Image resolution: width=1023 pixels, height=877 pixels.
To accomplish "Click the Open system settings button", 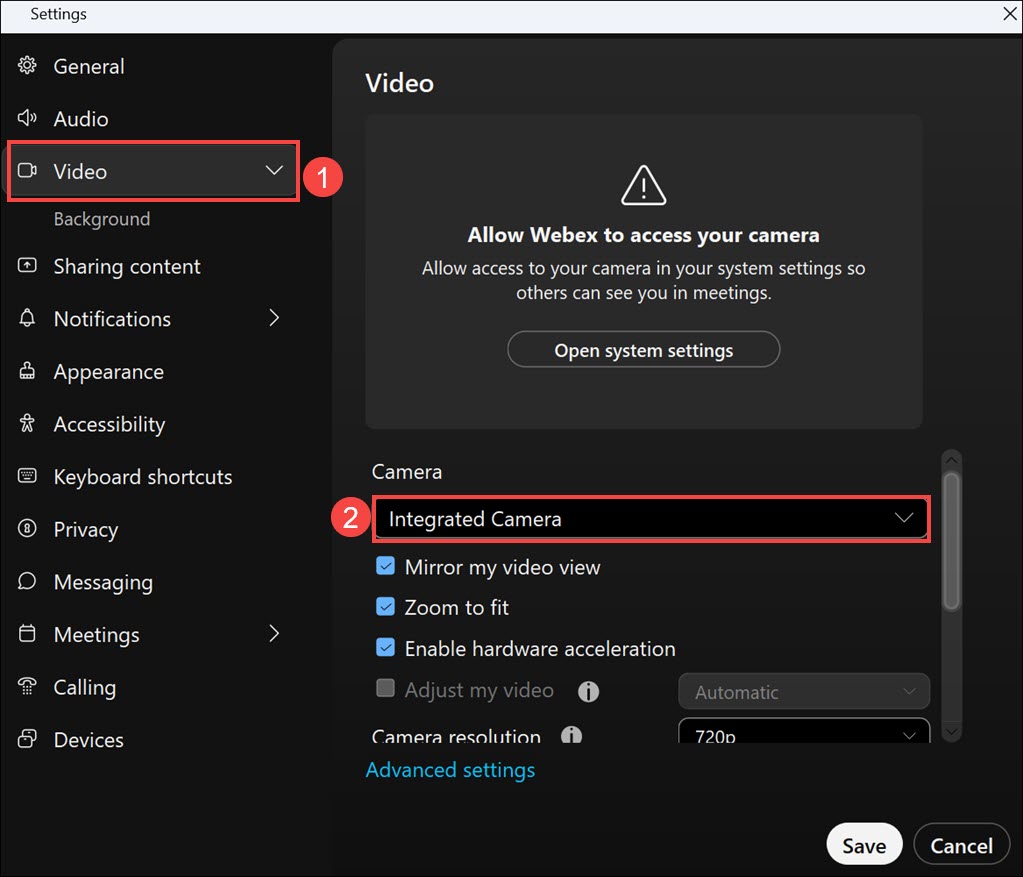I will pos(643,350).
